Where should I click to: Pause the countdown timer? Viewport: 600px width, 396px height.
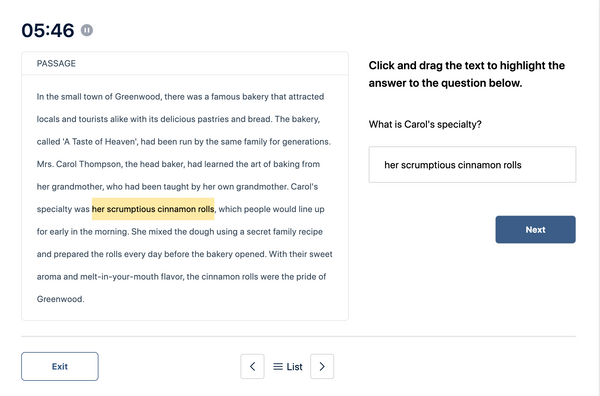click(87, 30)
